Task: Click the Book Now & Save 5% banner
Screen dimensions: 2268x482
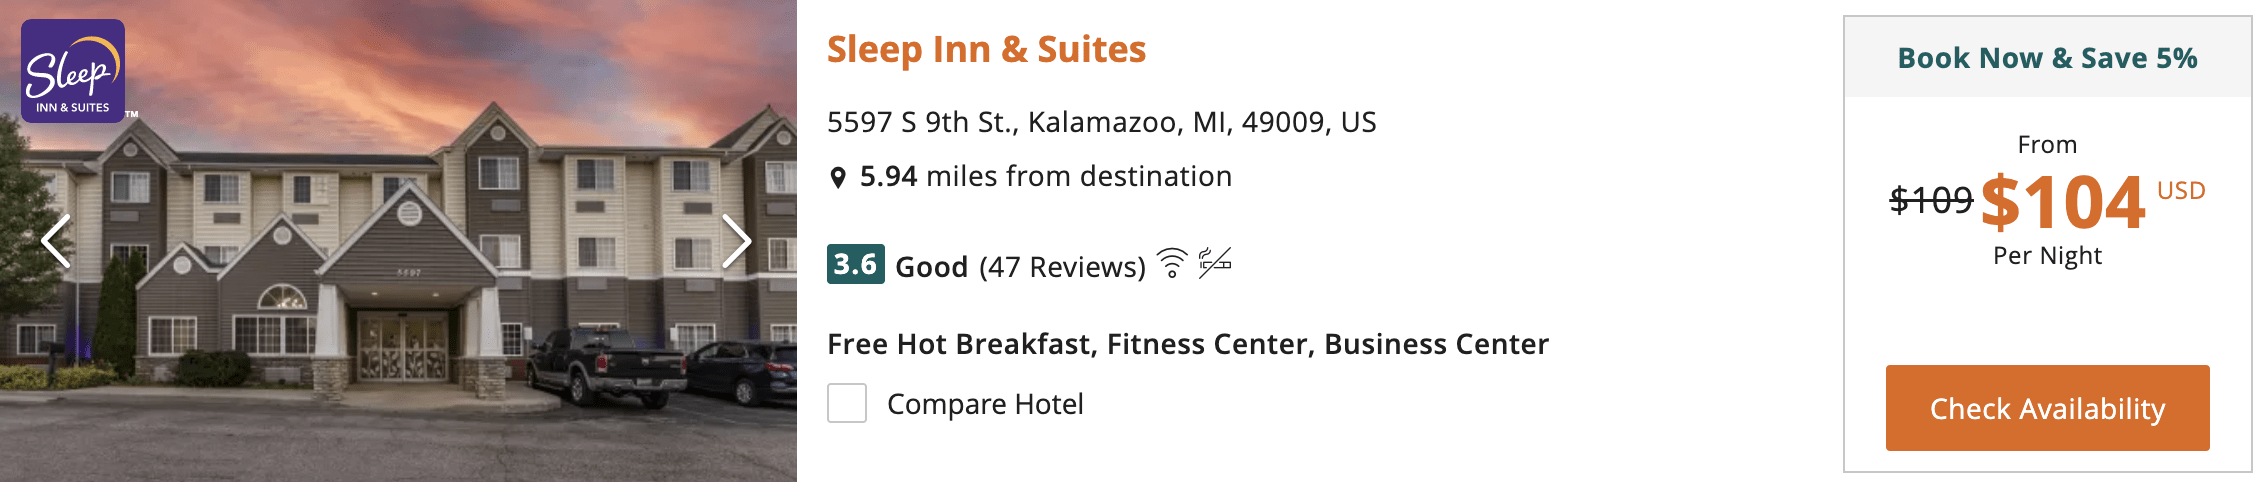Action: (x=2047, y=58)
